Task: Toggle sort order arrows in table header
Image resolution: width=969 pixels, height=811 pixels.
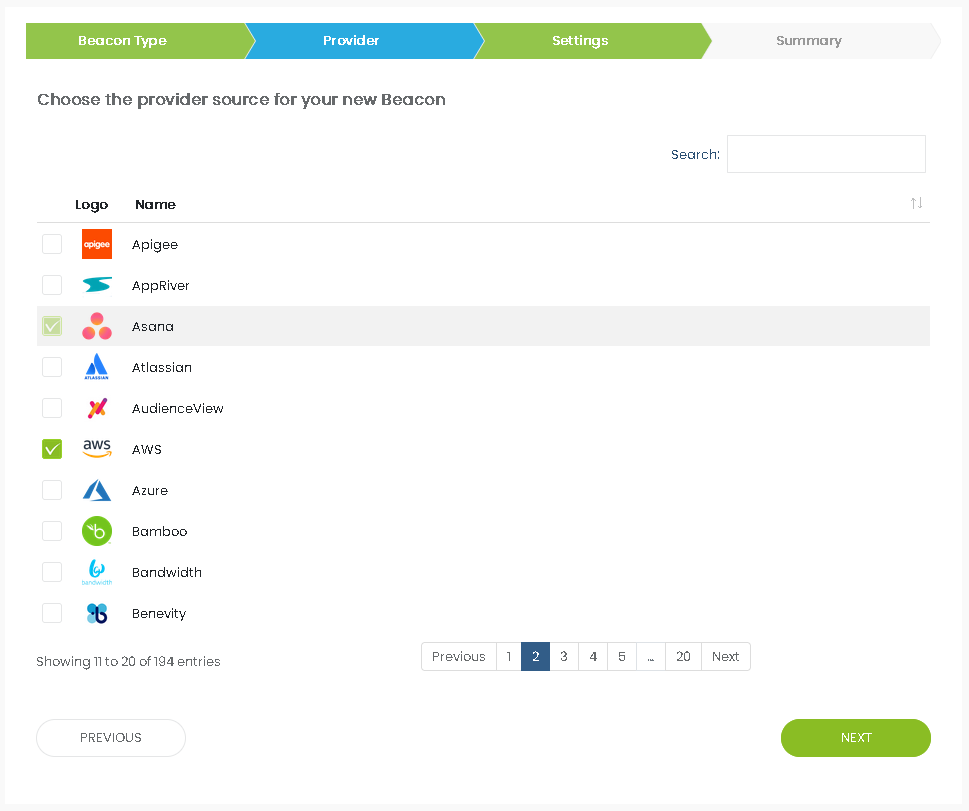Action: tap(916, 203)
